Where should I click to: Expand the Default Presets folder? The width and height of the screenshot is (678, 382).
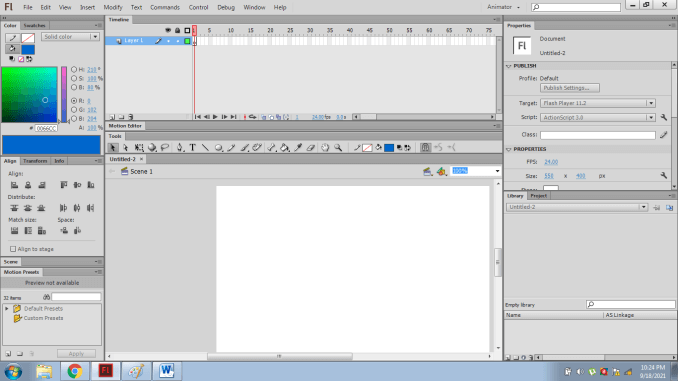point(7,308)
